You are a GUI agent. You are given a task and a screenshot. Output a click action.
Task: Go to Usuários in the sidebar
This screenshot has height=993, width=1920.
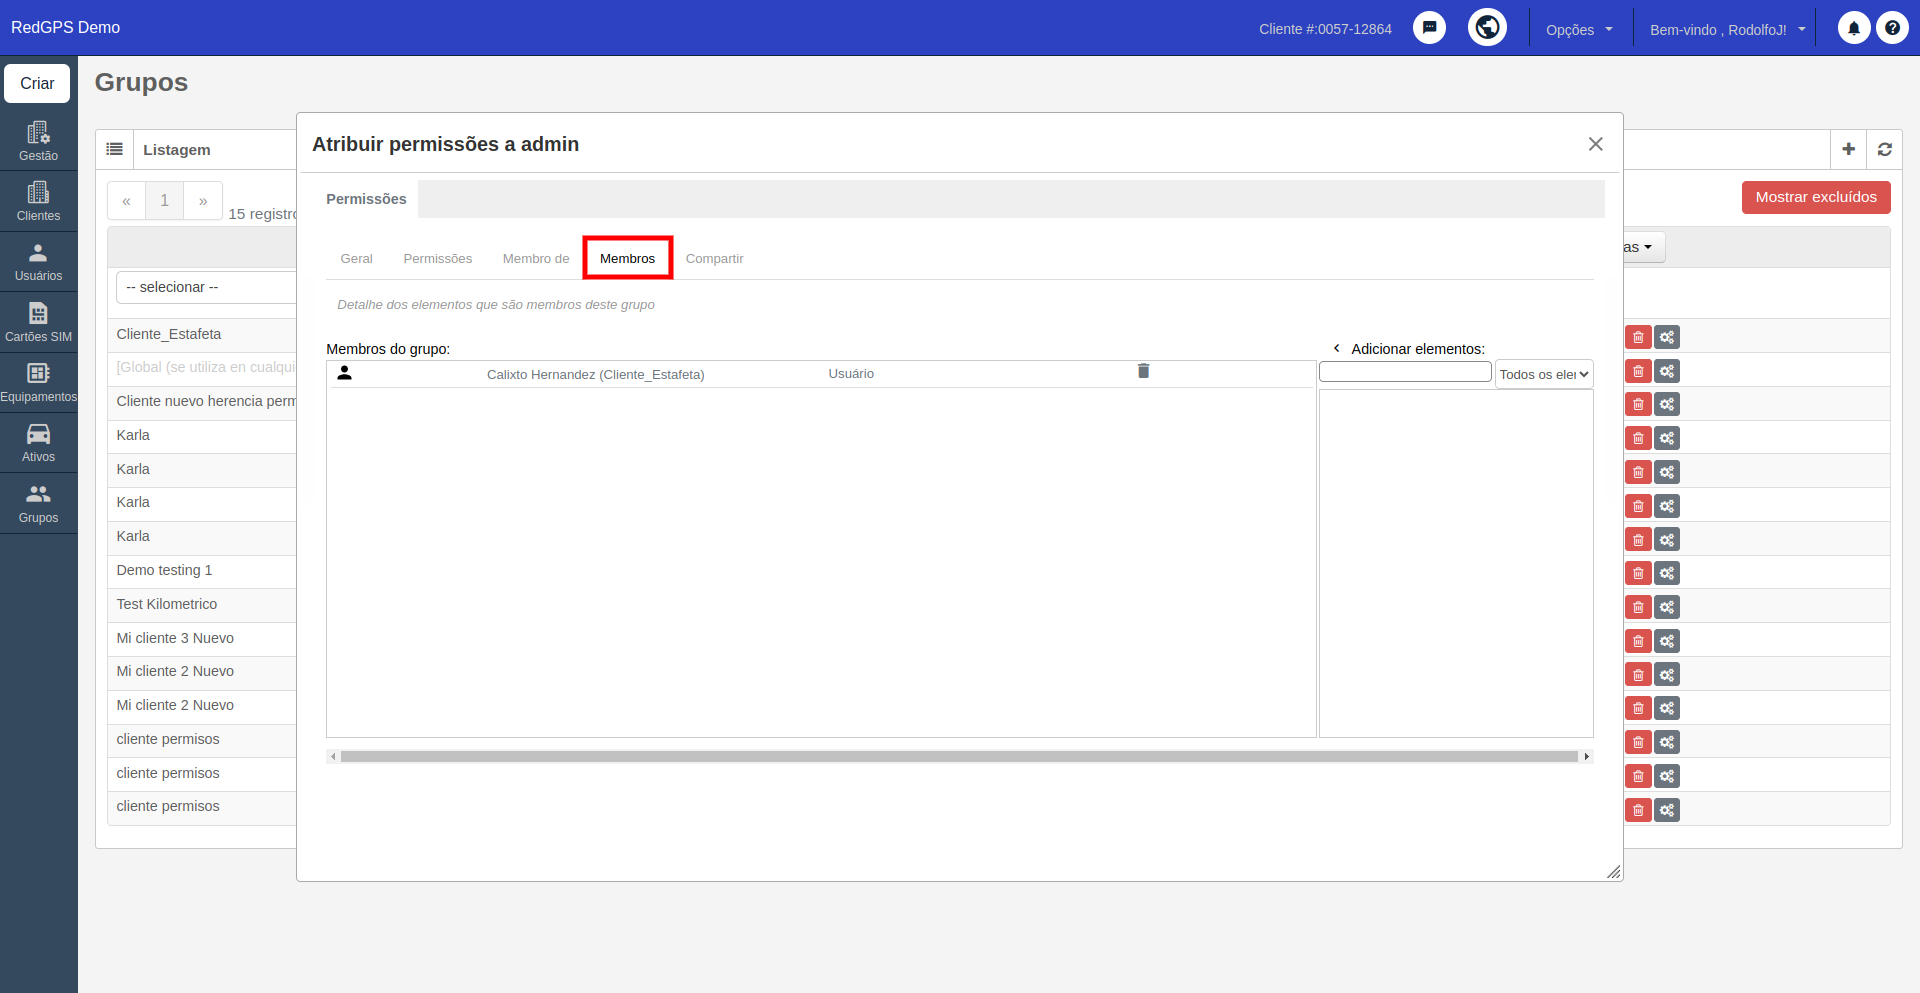pos(38,262)
